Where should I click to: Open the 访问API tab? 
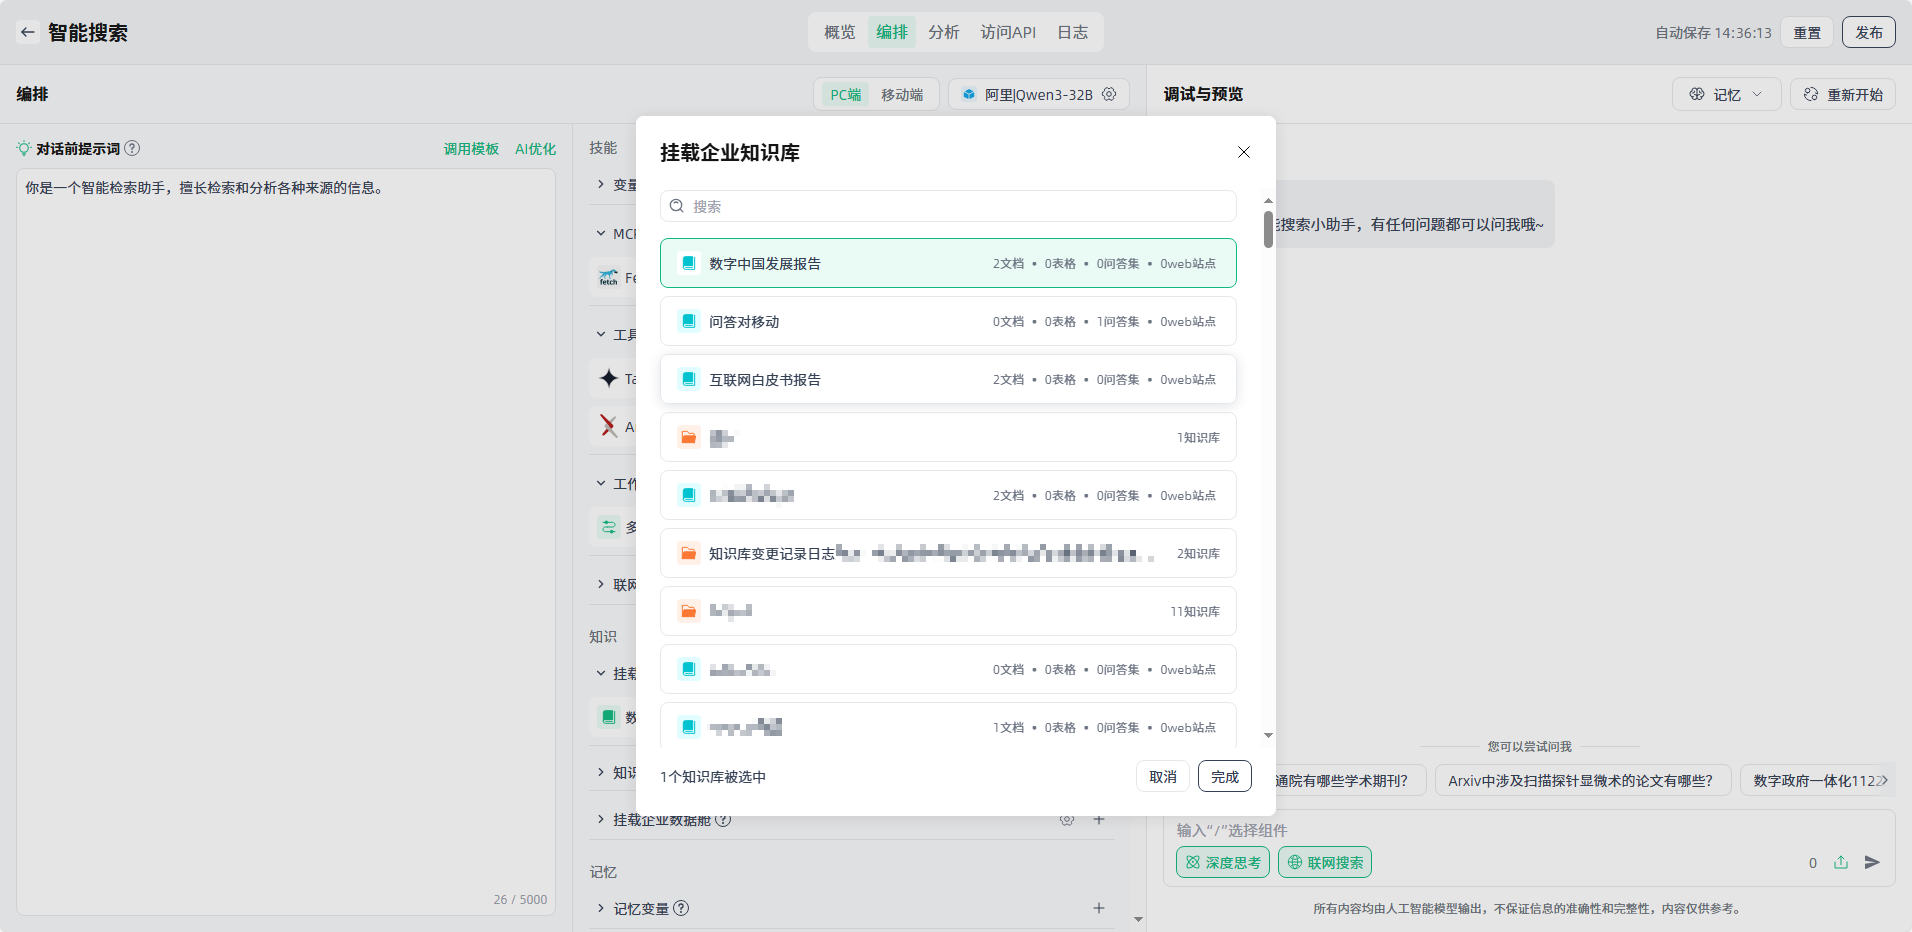click(1007, 32)
